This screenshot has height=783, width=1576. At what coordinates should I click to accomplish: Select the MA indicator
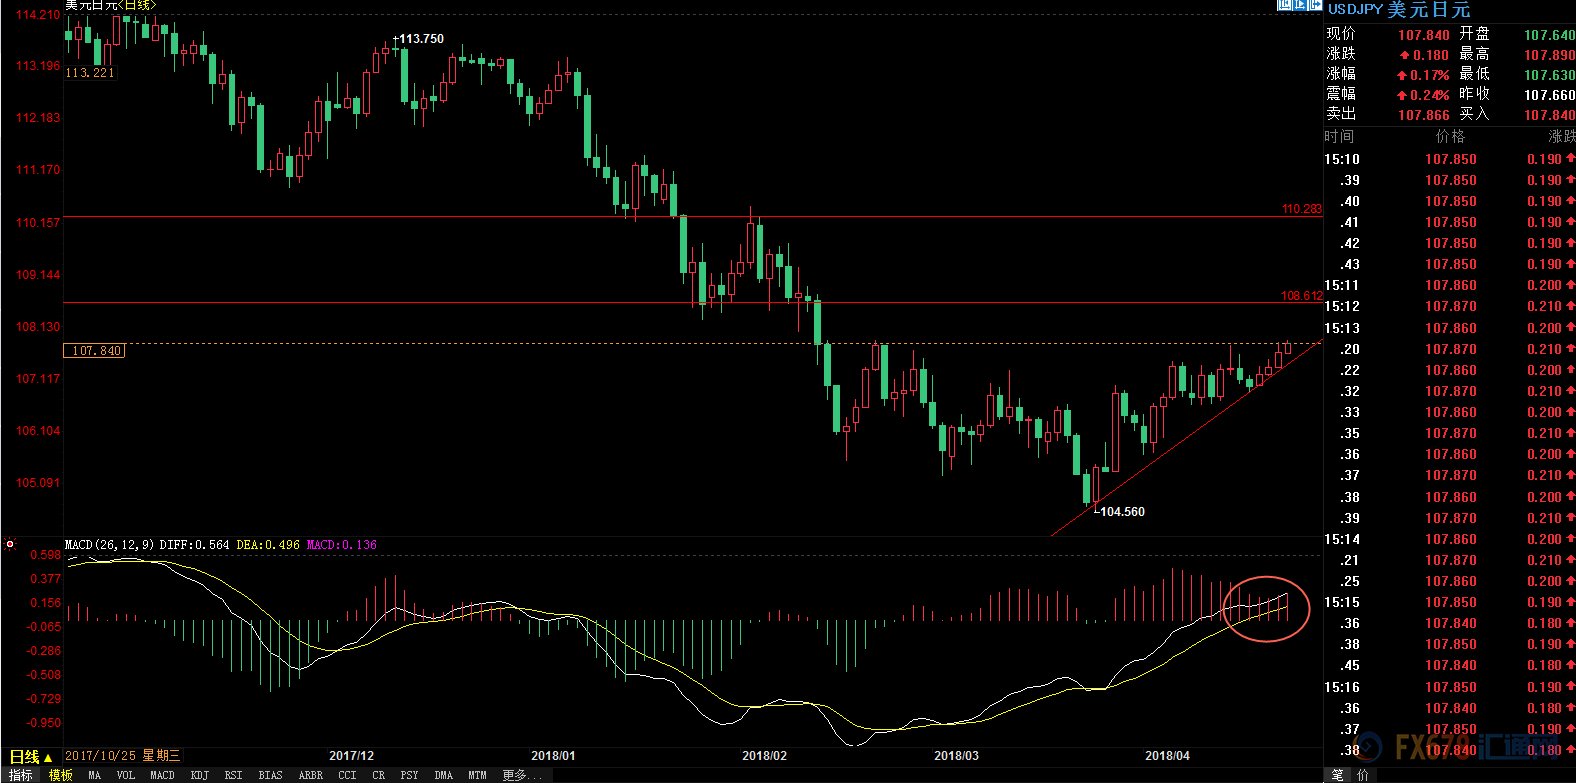94,775
